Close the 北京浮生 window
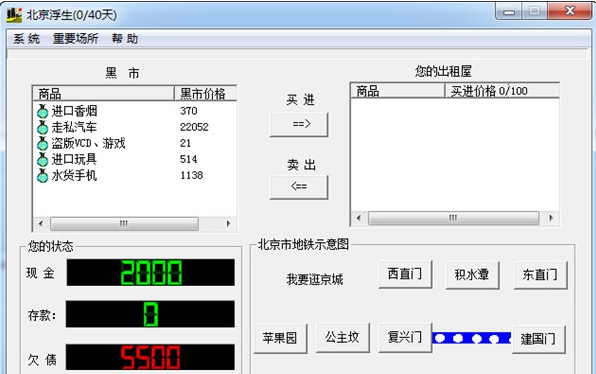This screenshot has width=596, height=374. tap(569, 11)
